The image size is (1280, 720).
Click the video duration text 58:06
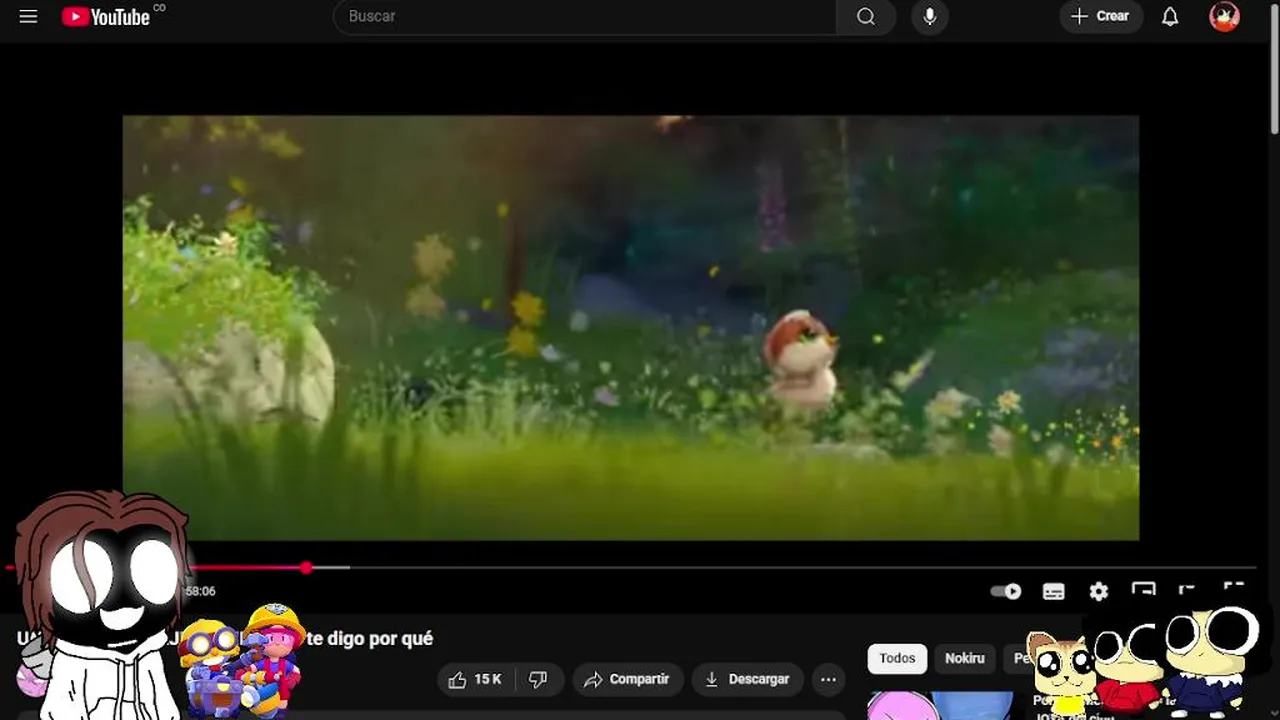pyautogui.click(x=201, y=591)
